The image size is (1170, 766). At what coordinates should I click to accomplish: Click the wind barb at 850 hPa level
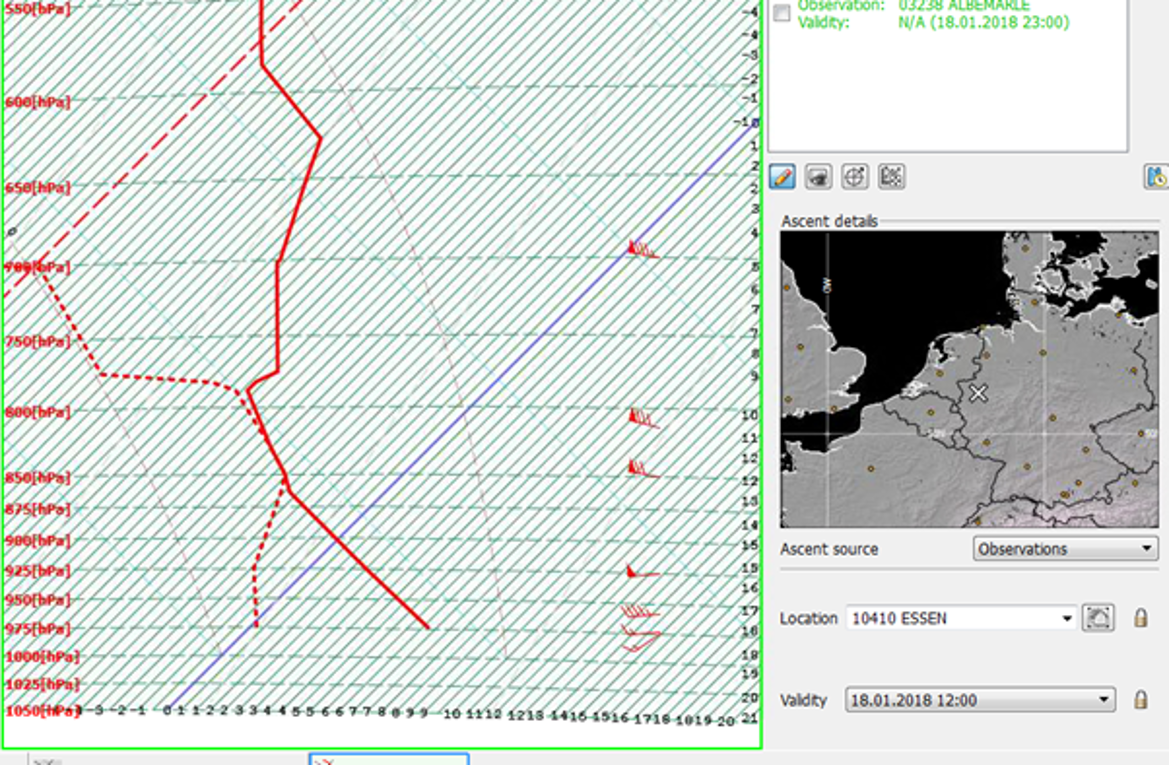[x=644, y=468]
